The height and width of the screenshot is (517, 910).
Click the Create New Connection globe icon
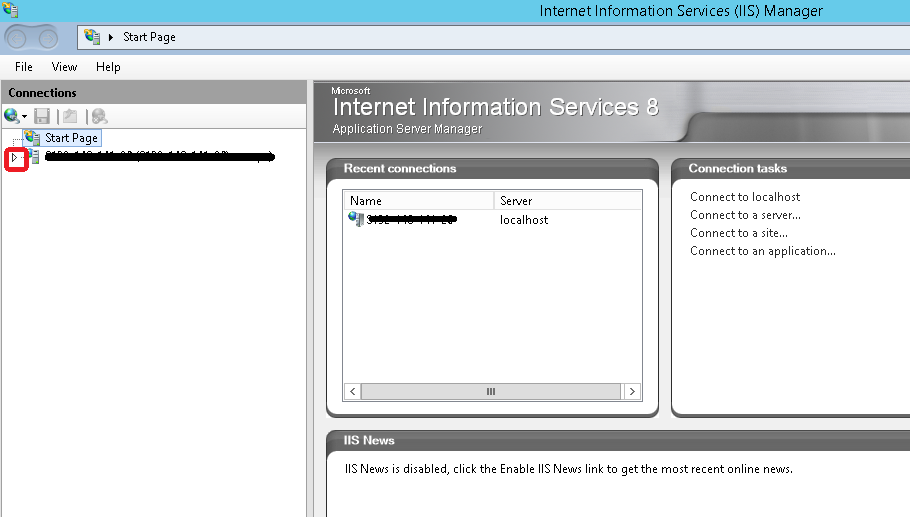(x=11, y=116)
